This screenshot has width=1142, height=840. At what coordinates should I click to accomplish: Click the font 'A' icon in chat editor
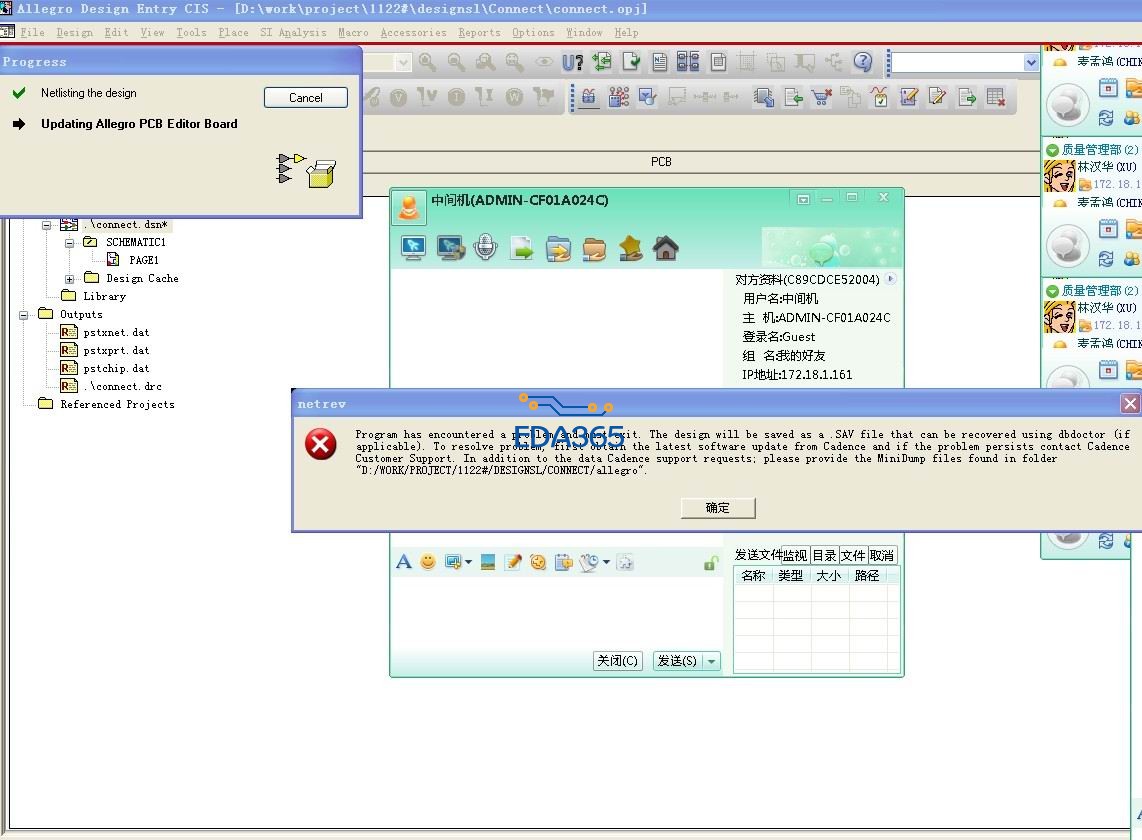click(403, 562)
